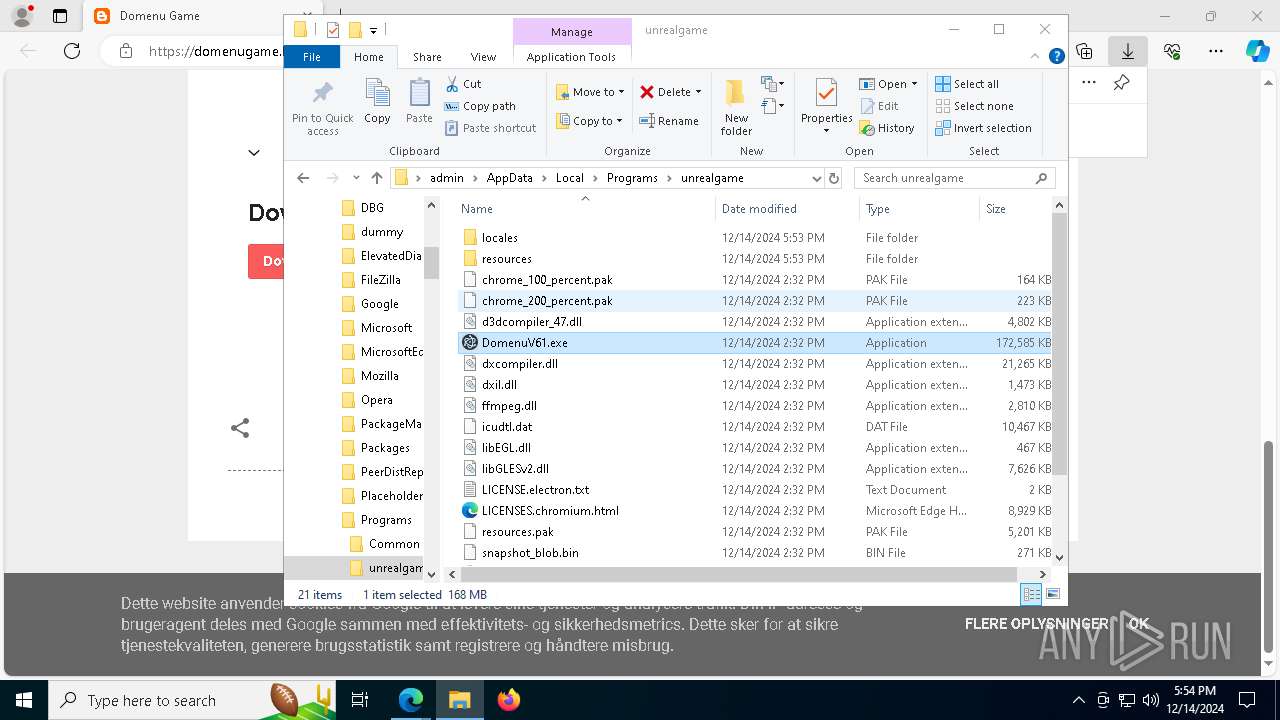1280x720 pixels.
Task: Switch to large icons view in status bar
Action: tap(1052, 594)
